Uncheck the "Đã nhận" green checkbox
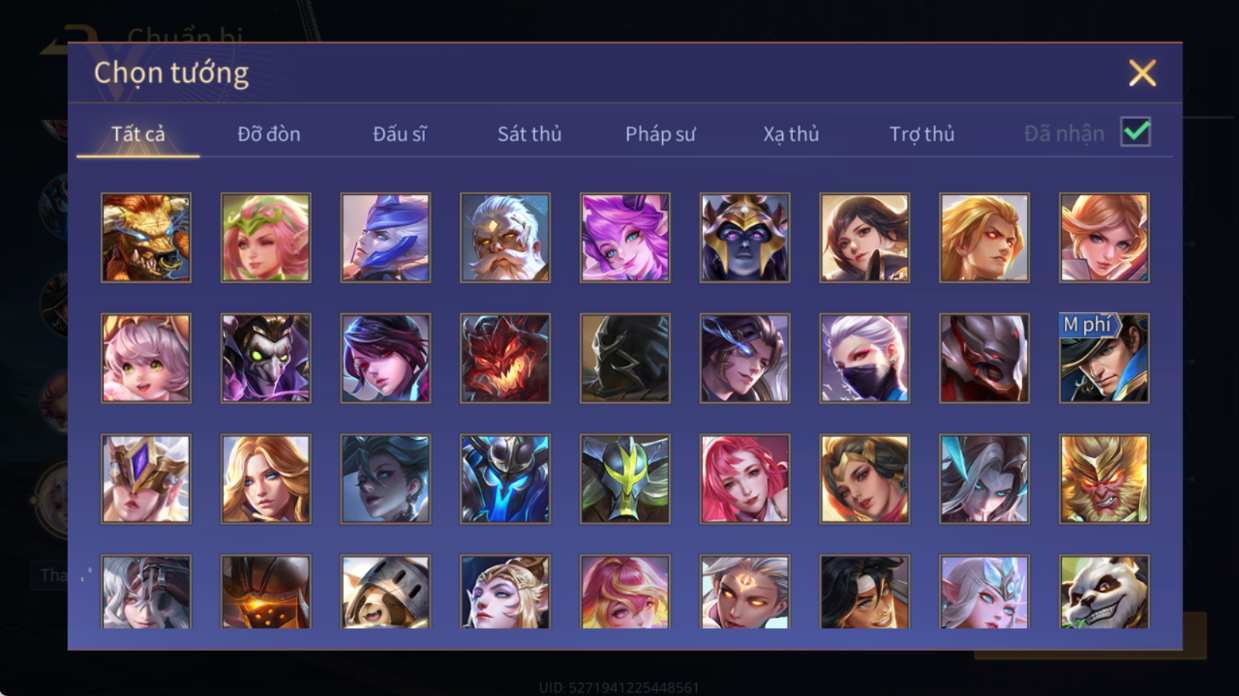The height and width of the screenshot is (696, 1239). [x=1135, y=132]
